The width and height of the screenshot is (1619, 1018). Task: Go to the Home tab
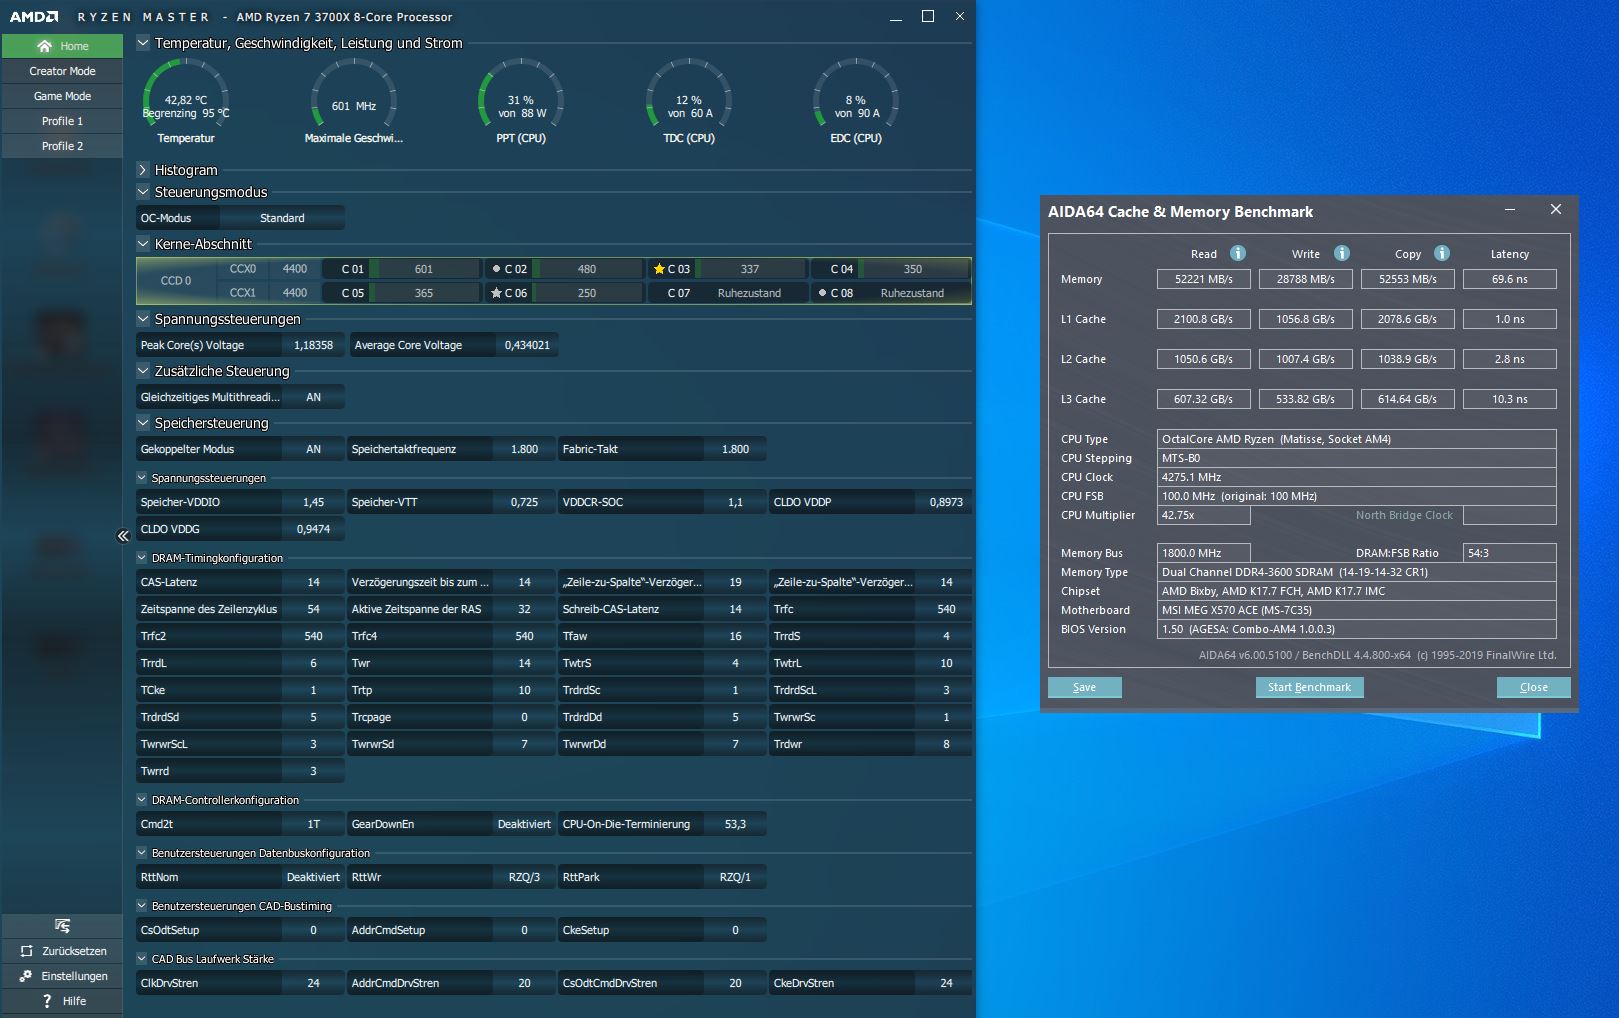click(62, 46)
